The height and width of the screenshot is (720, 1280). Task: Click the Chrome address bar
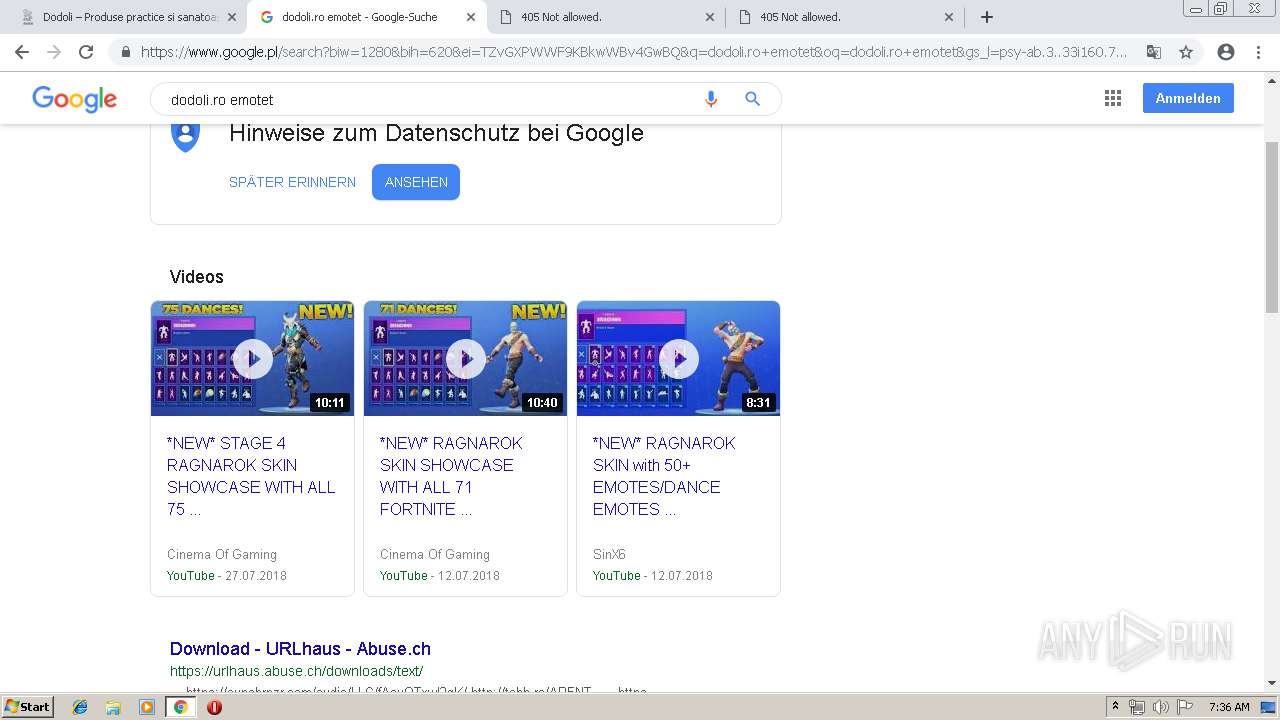[634, 52]
